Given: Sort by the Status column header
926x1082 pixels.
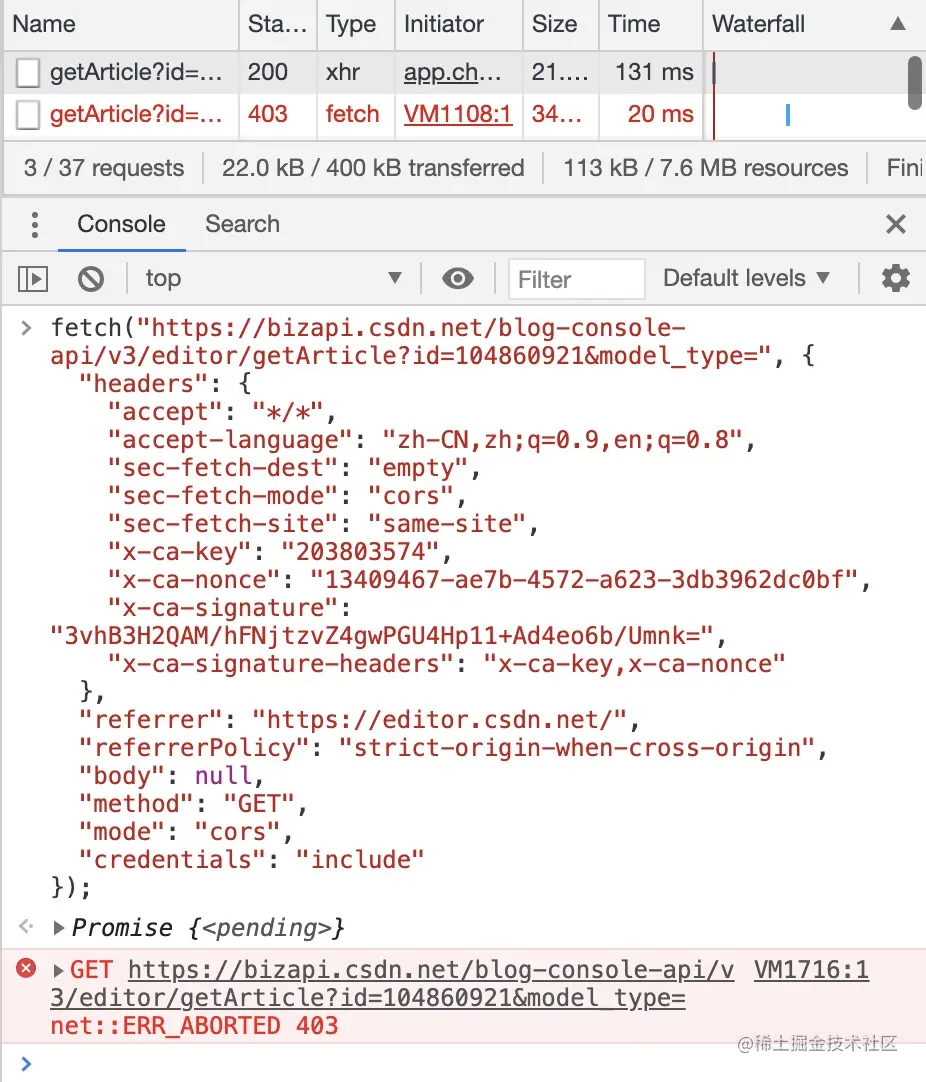Looking at the screenshot, I should pos(277,24).
